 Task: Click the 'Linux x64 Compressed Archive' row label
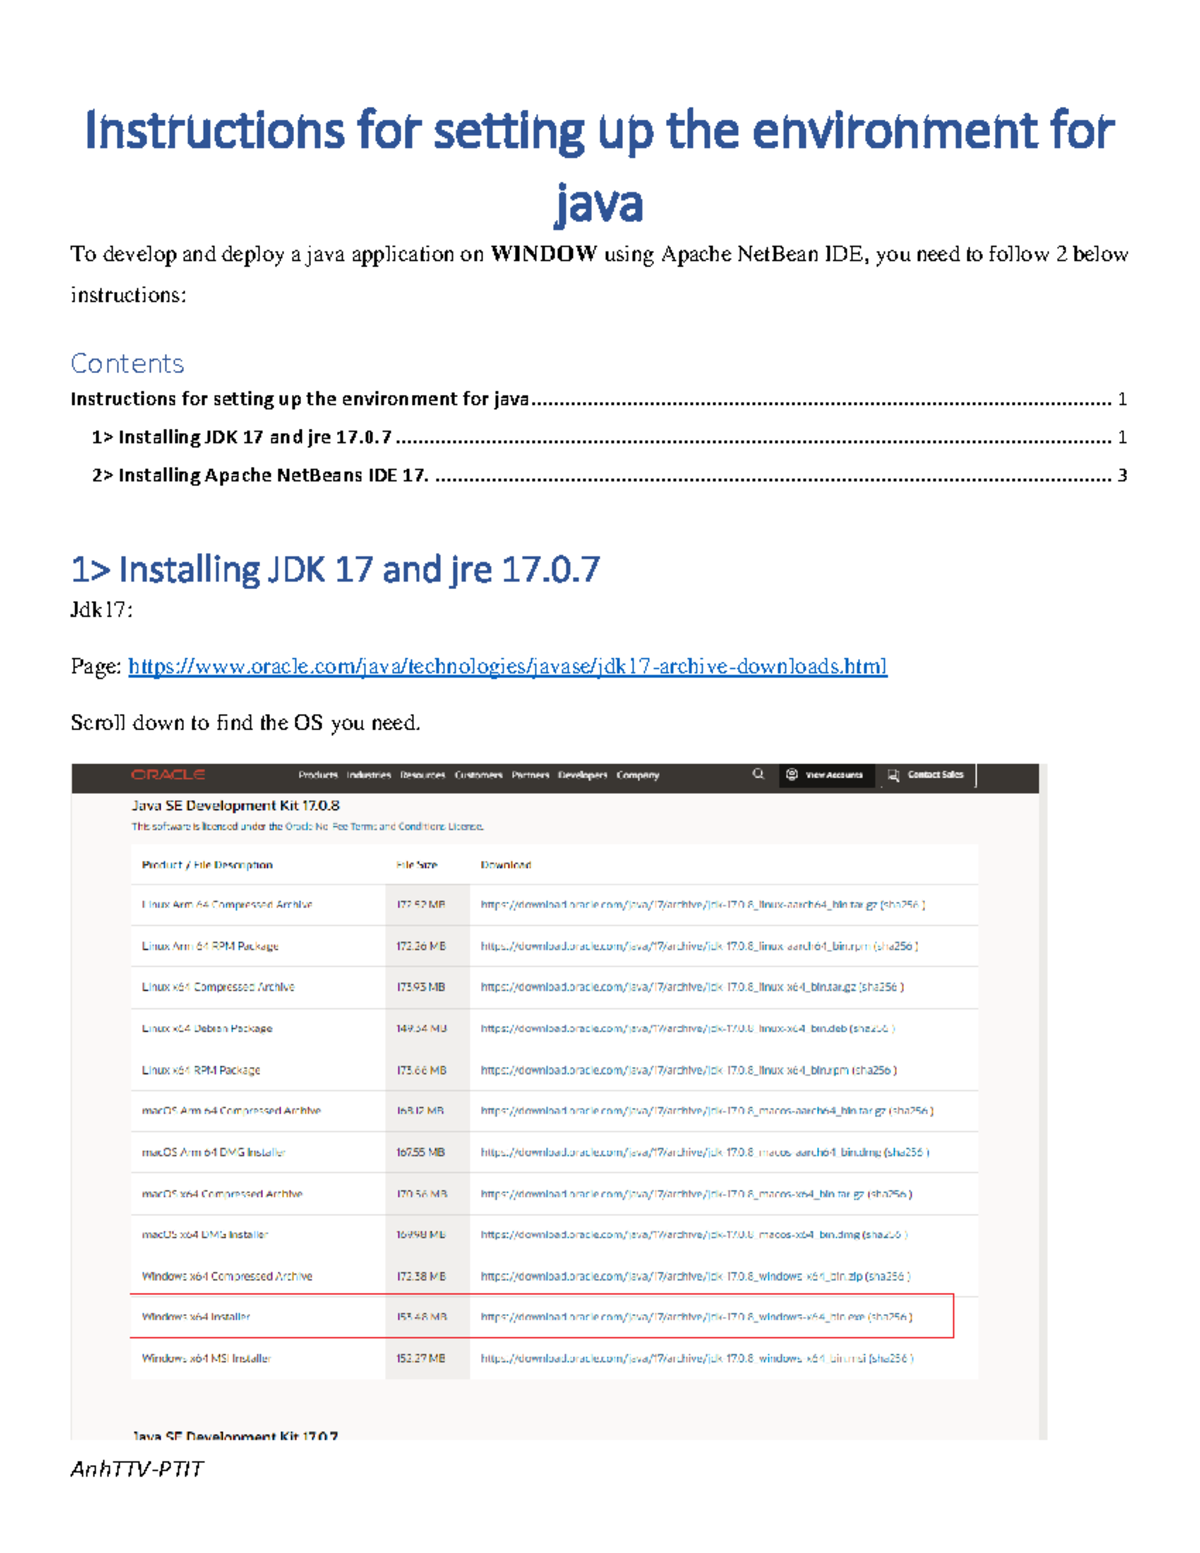coord(218,987)
